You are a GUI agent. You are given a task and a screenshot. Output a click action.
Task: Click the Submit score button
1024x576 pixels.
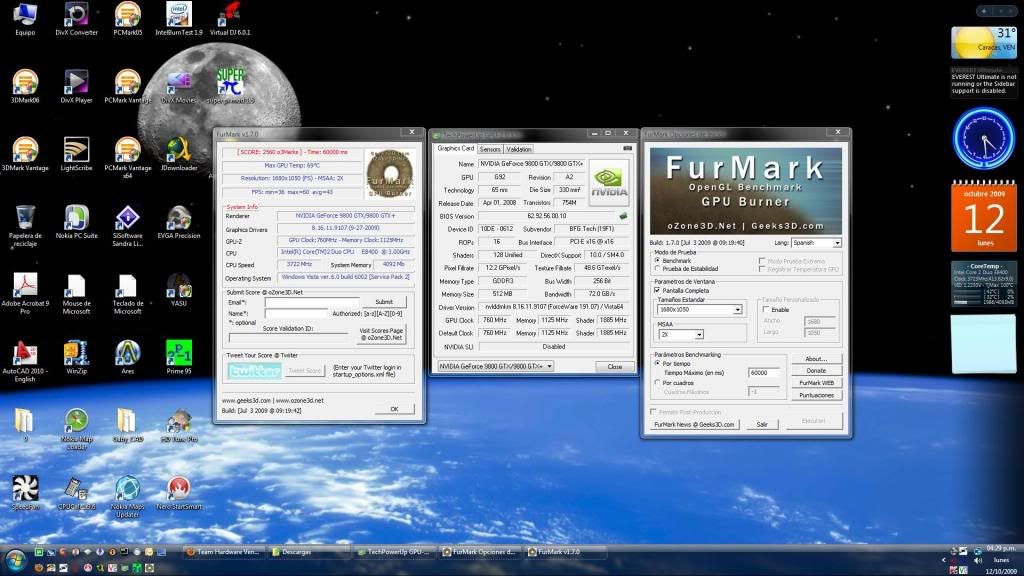point(384,302)
